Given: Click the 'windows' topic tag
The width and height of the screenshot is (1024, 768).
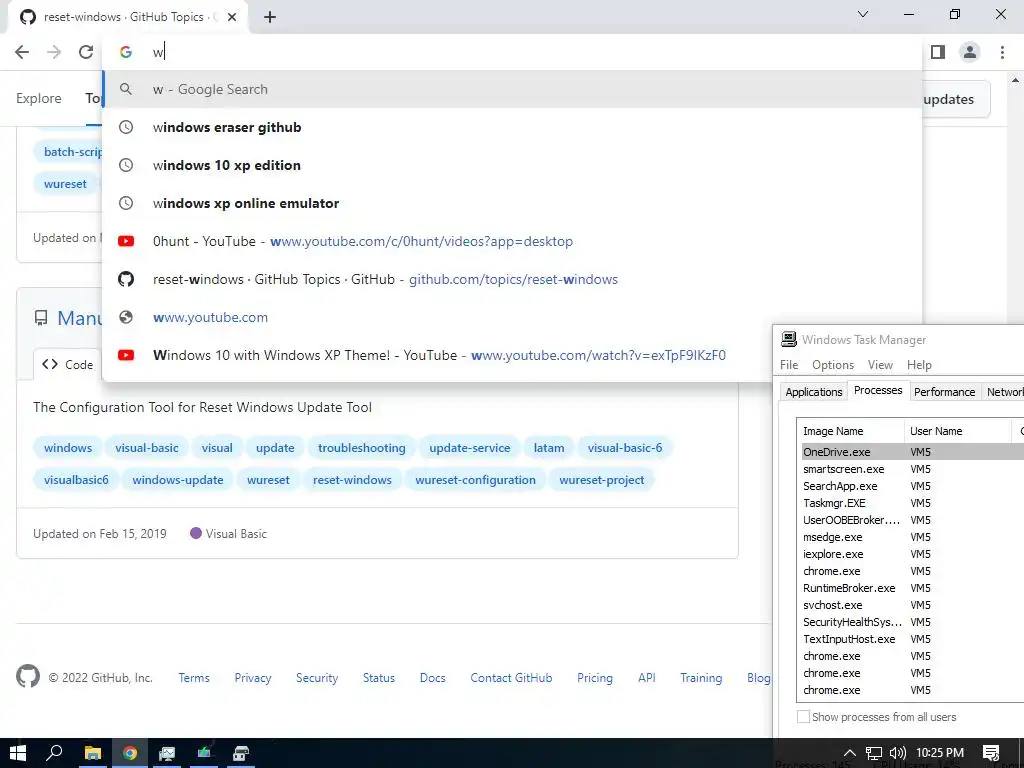Looking at the screenshot, I should point(68,448).
